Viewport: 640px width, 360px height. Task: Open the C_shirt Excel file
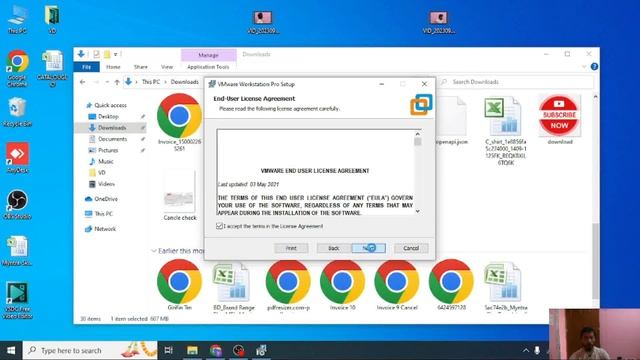pyautogui.click(x=505, y=131)
